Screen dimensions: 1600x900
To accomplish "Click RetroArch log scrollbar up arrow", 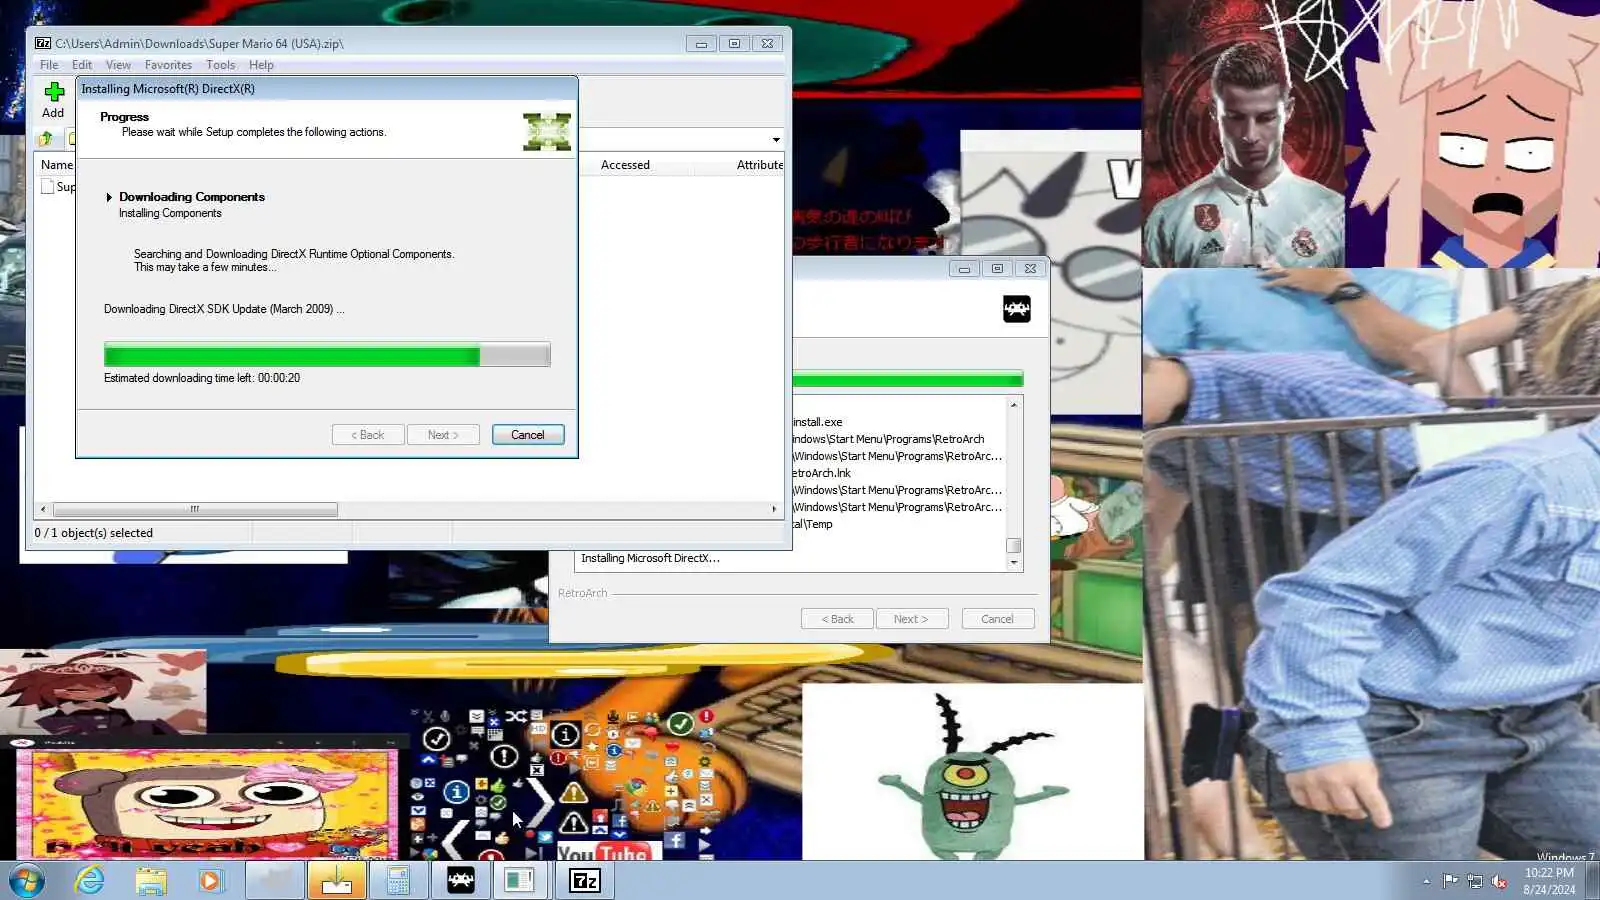I will pyautogui.click(x=1014, y=405).
